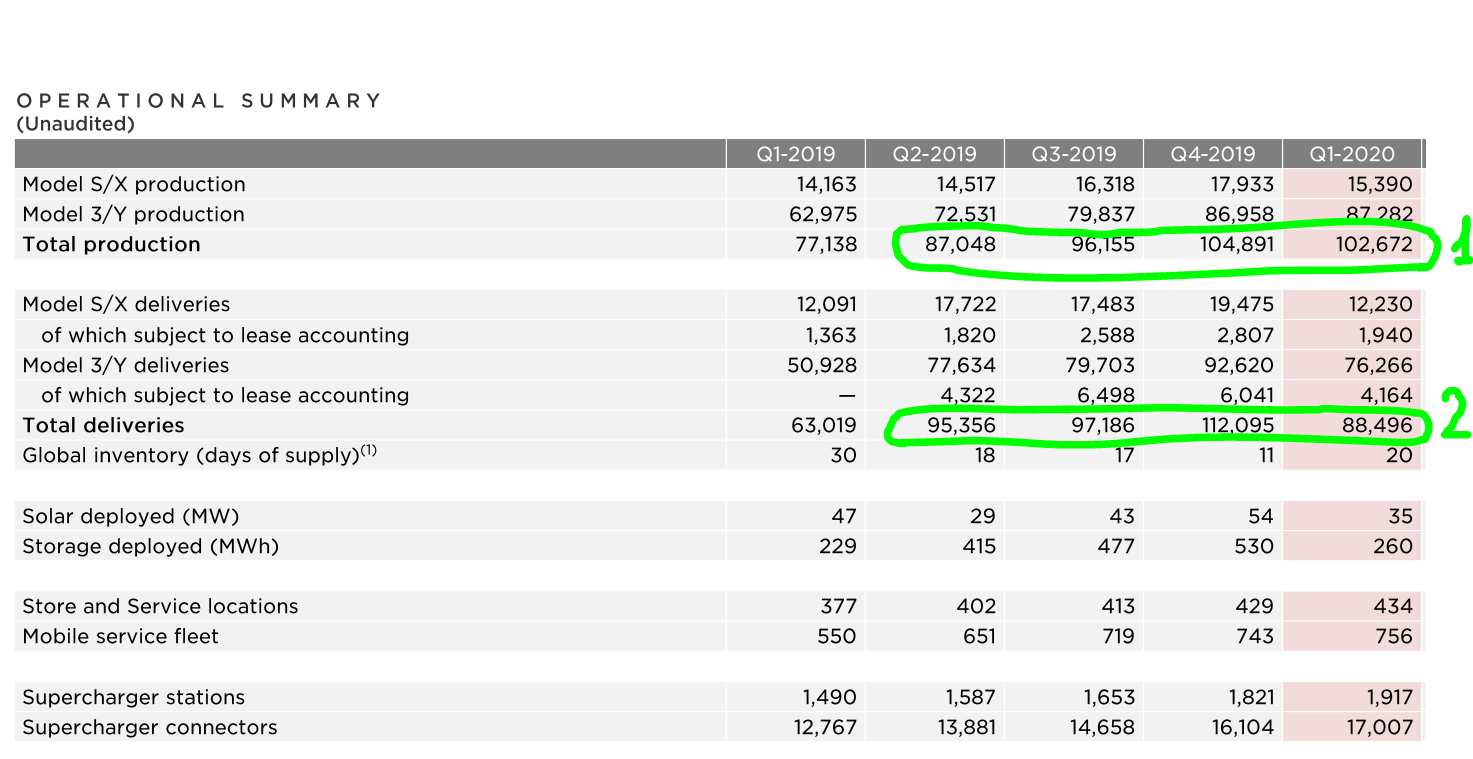Click the value 19,475 for S/X deliveries
This screenshot has width=1473, height=759.
coord(1242,304)
